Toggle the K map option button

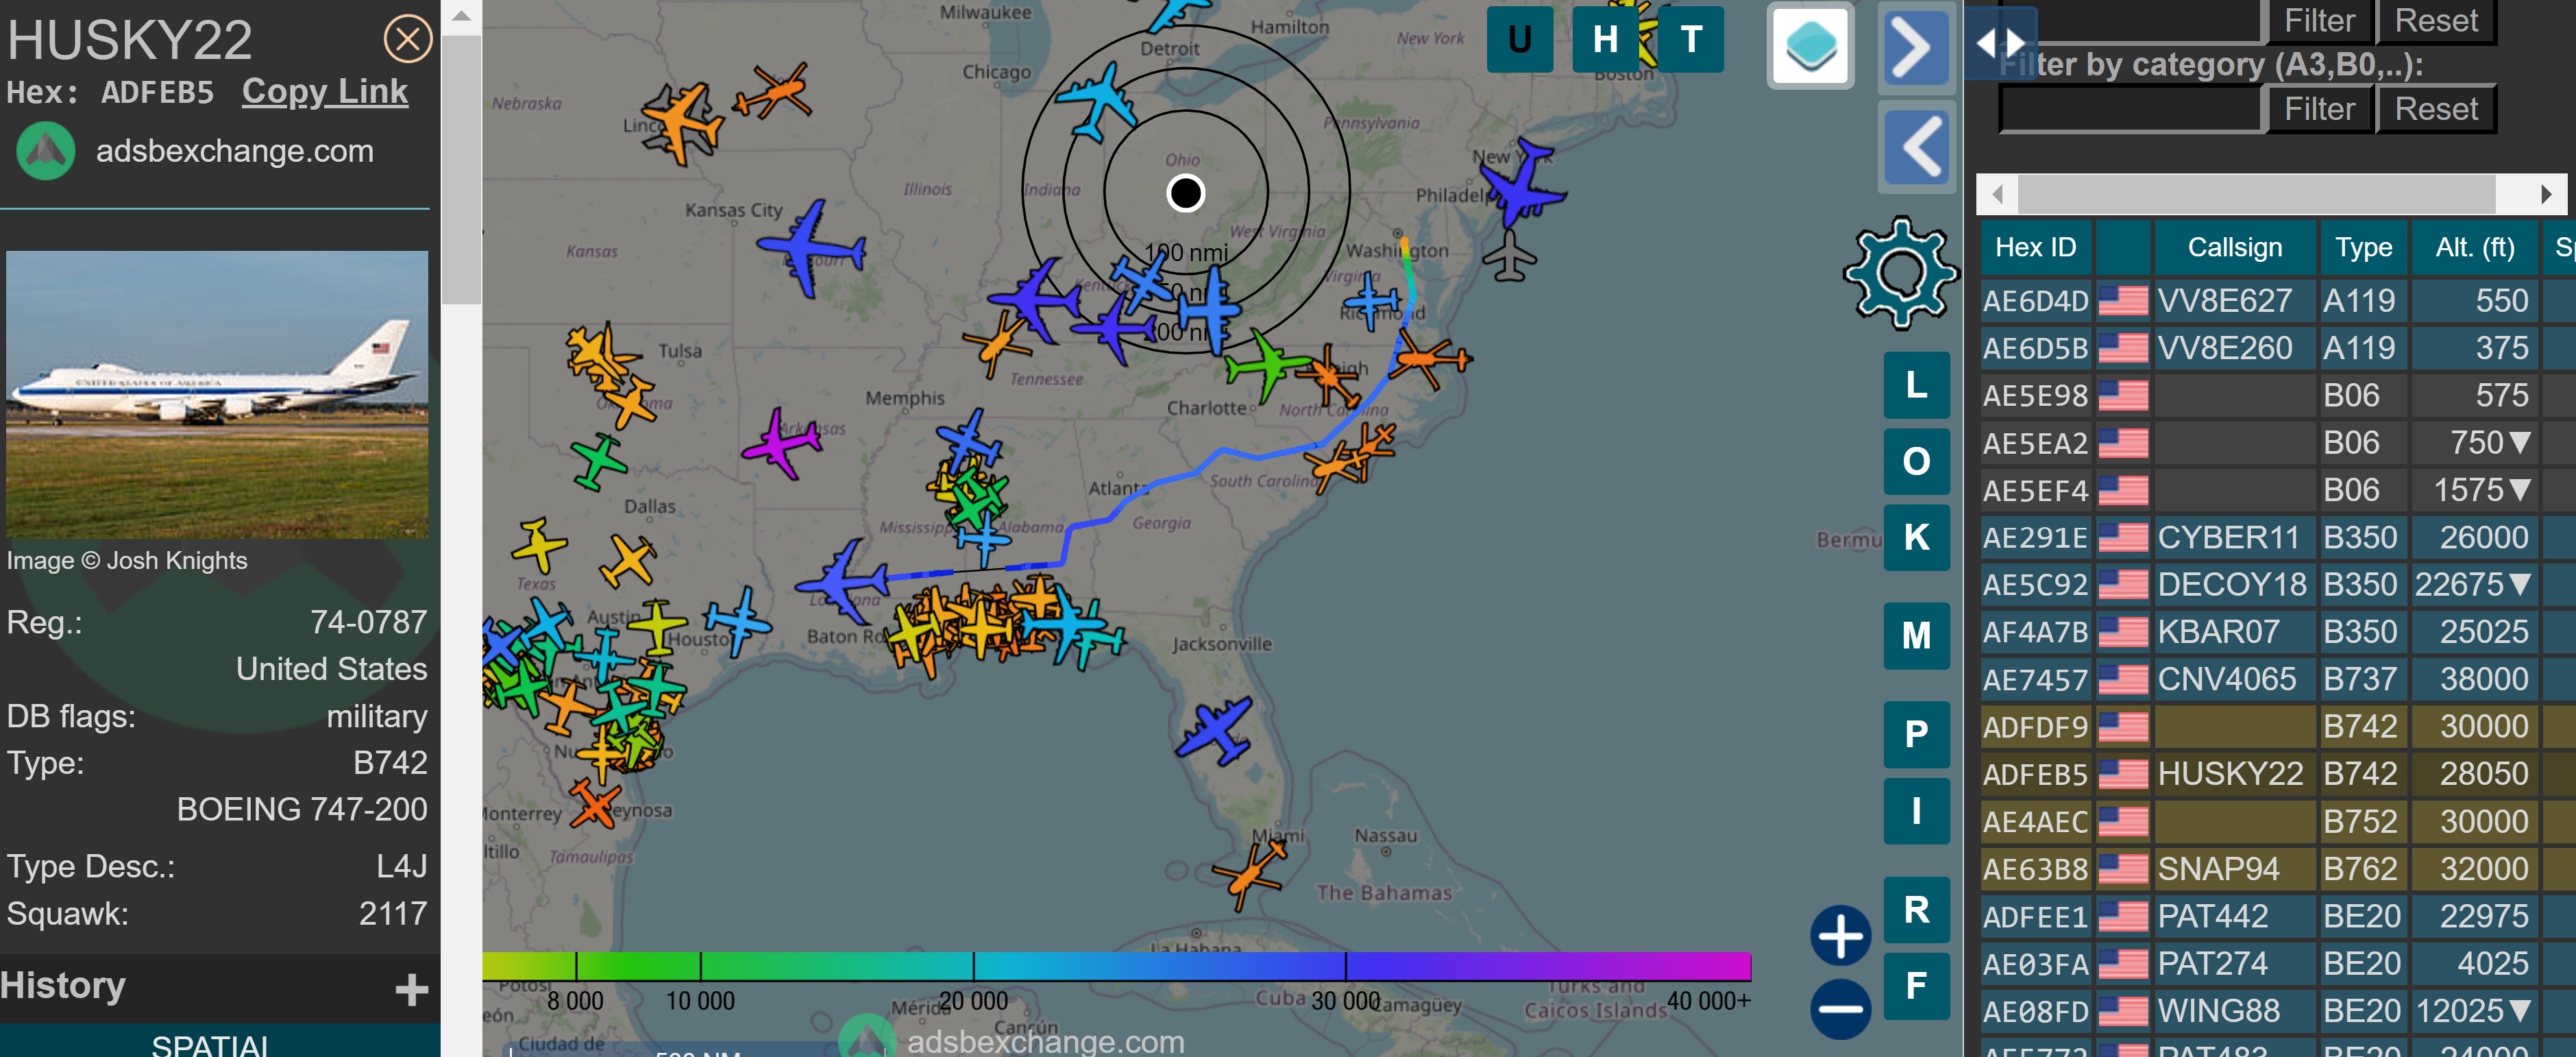click(x=1916, y=537)
